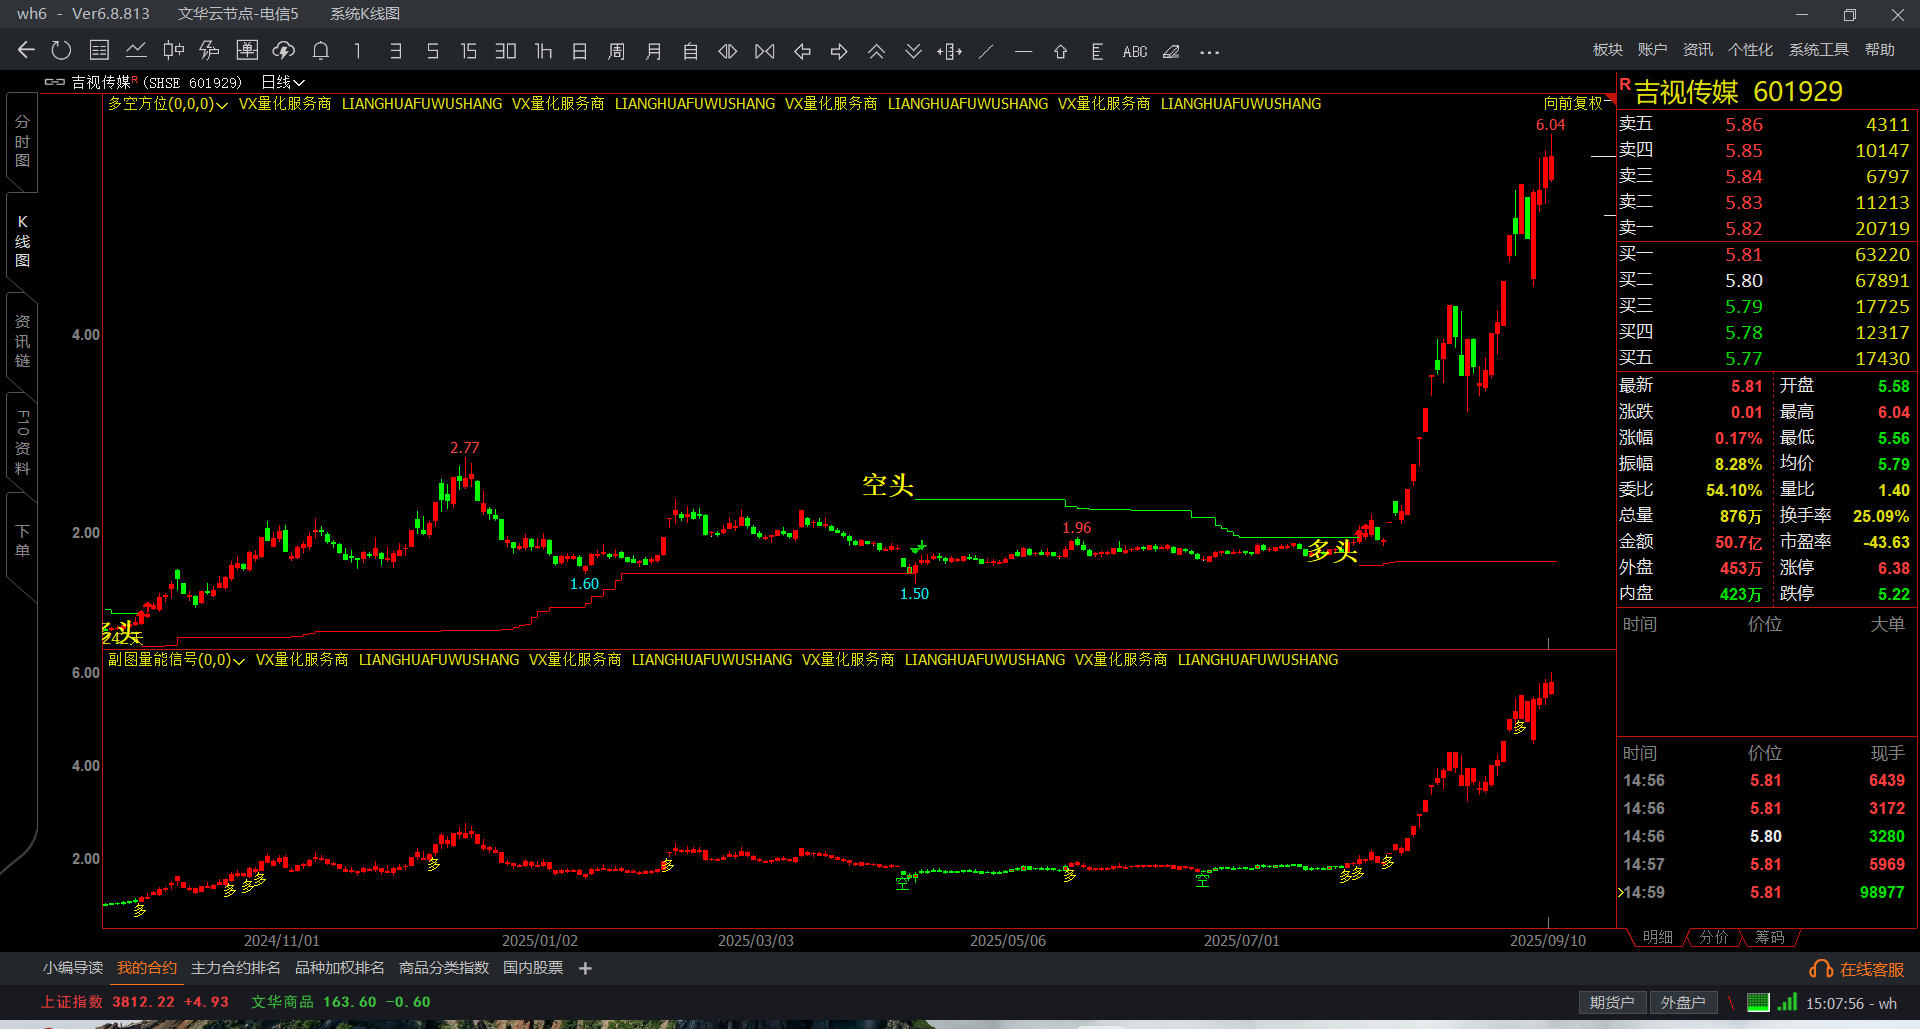Switch to 5-minute period
Image resolution: width=1920 pixels, height=1029 pixels.
(432, 51)
